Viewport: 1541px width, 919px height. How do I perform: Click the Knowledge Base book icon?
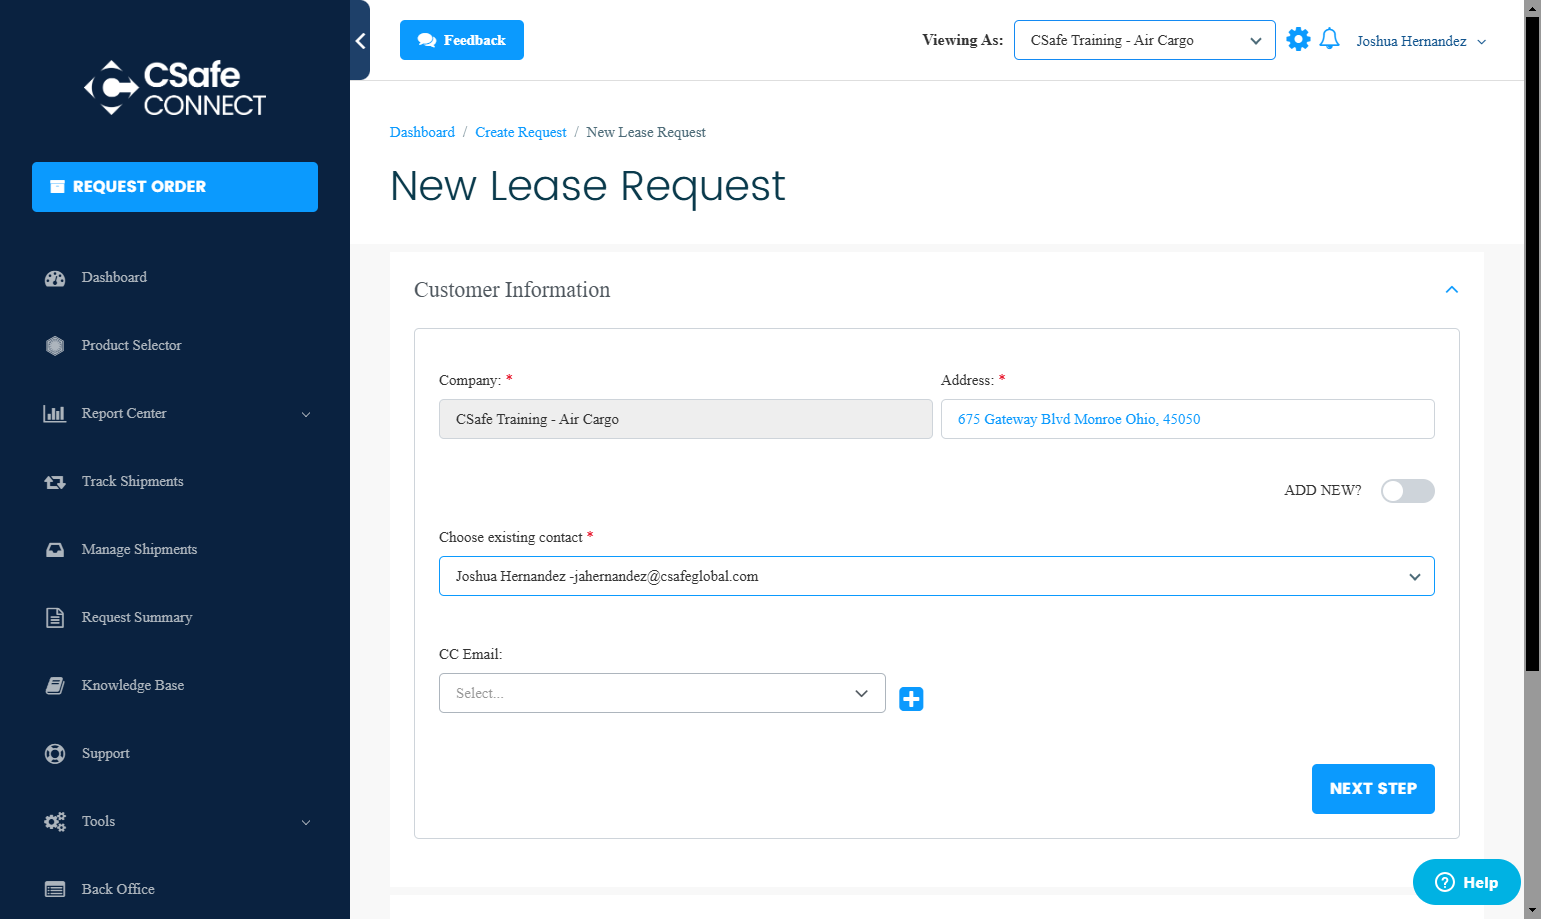tap(55, 686)
